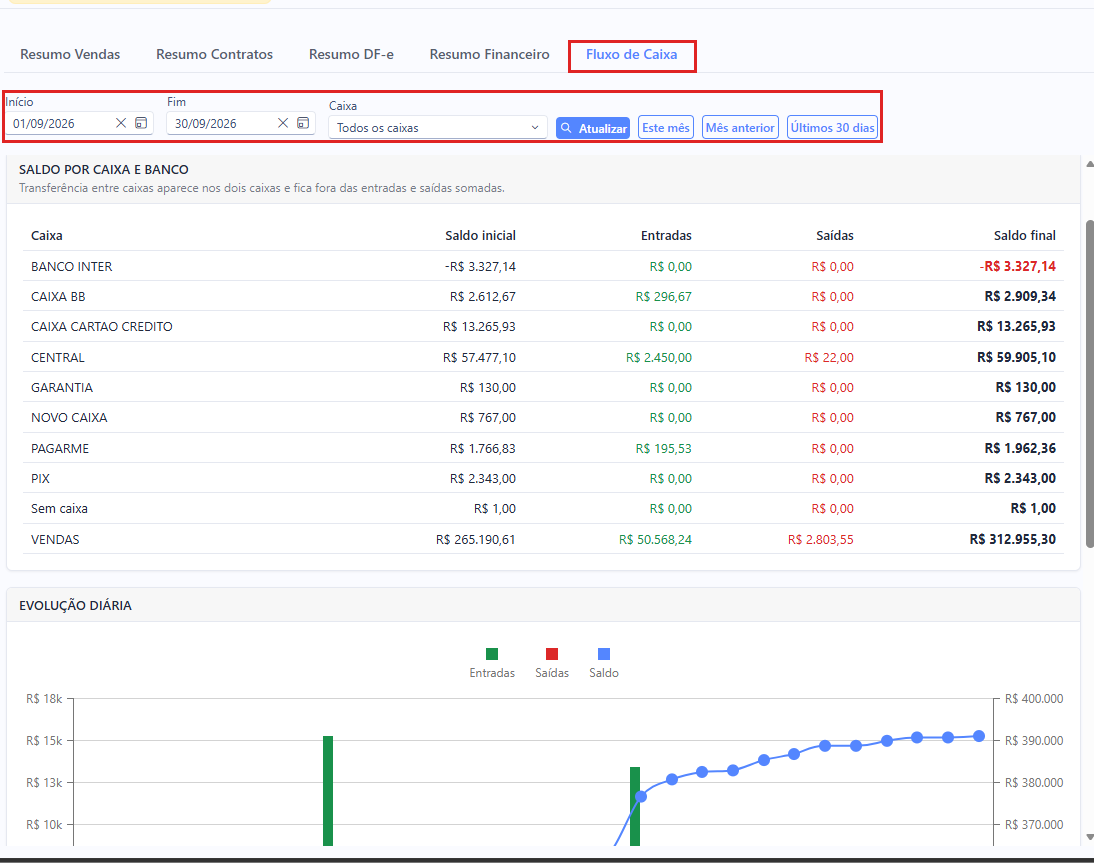Choose the 'Últimos 30 dias' range
The height and width of the screenshot is (863, 1094).
click(832, 128)
